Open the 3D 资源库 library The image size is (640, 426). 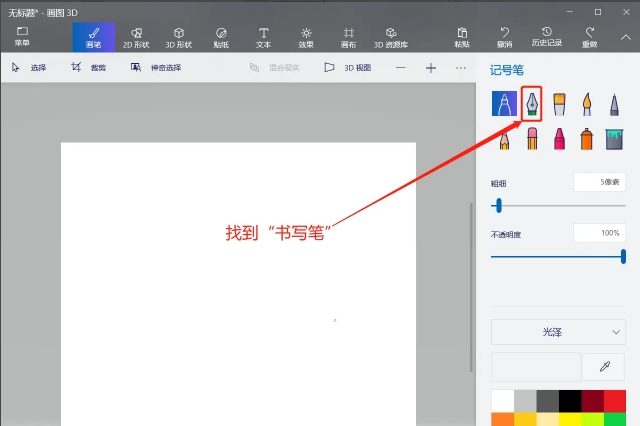(391, 38)
